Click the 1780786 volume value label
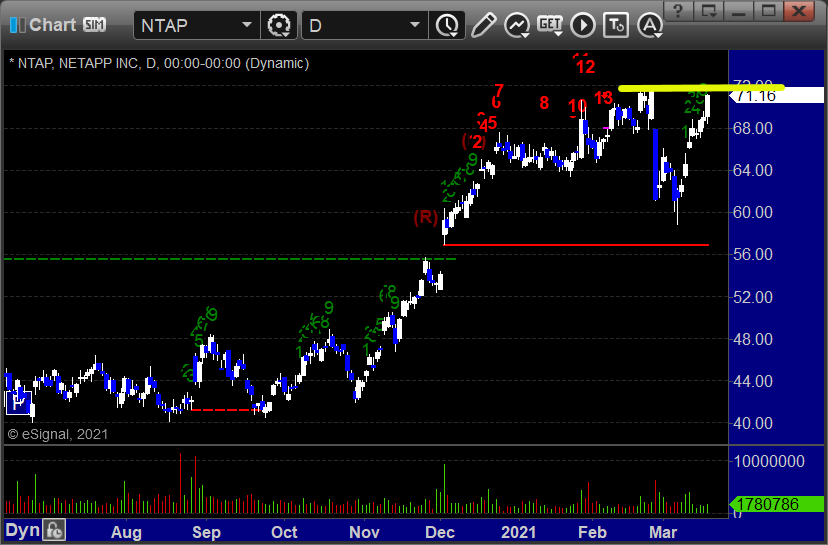828x545 pixels. tap(776, 504)
